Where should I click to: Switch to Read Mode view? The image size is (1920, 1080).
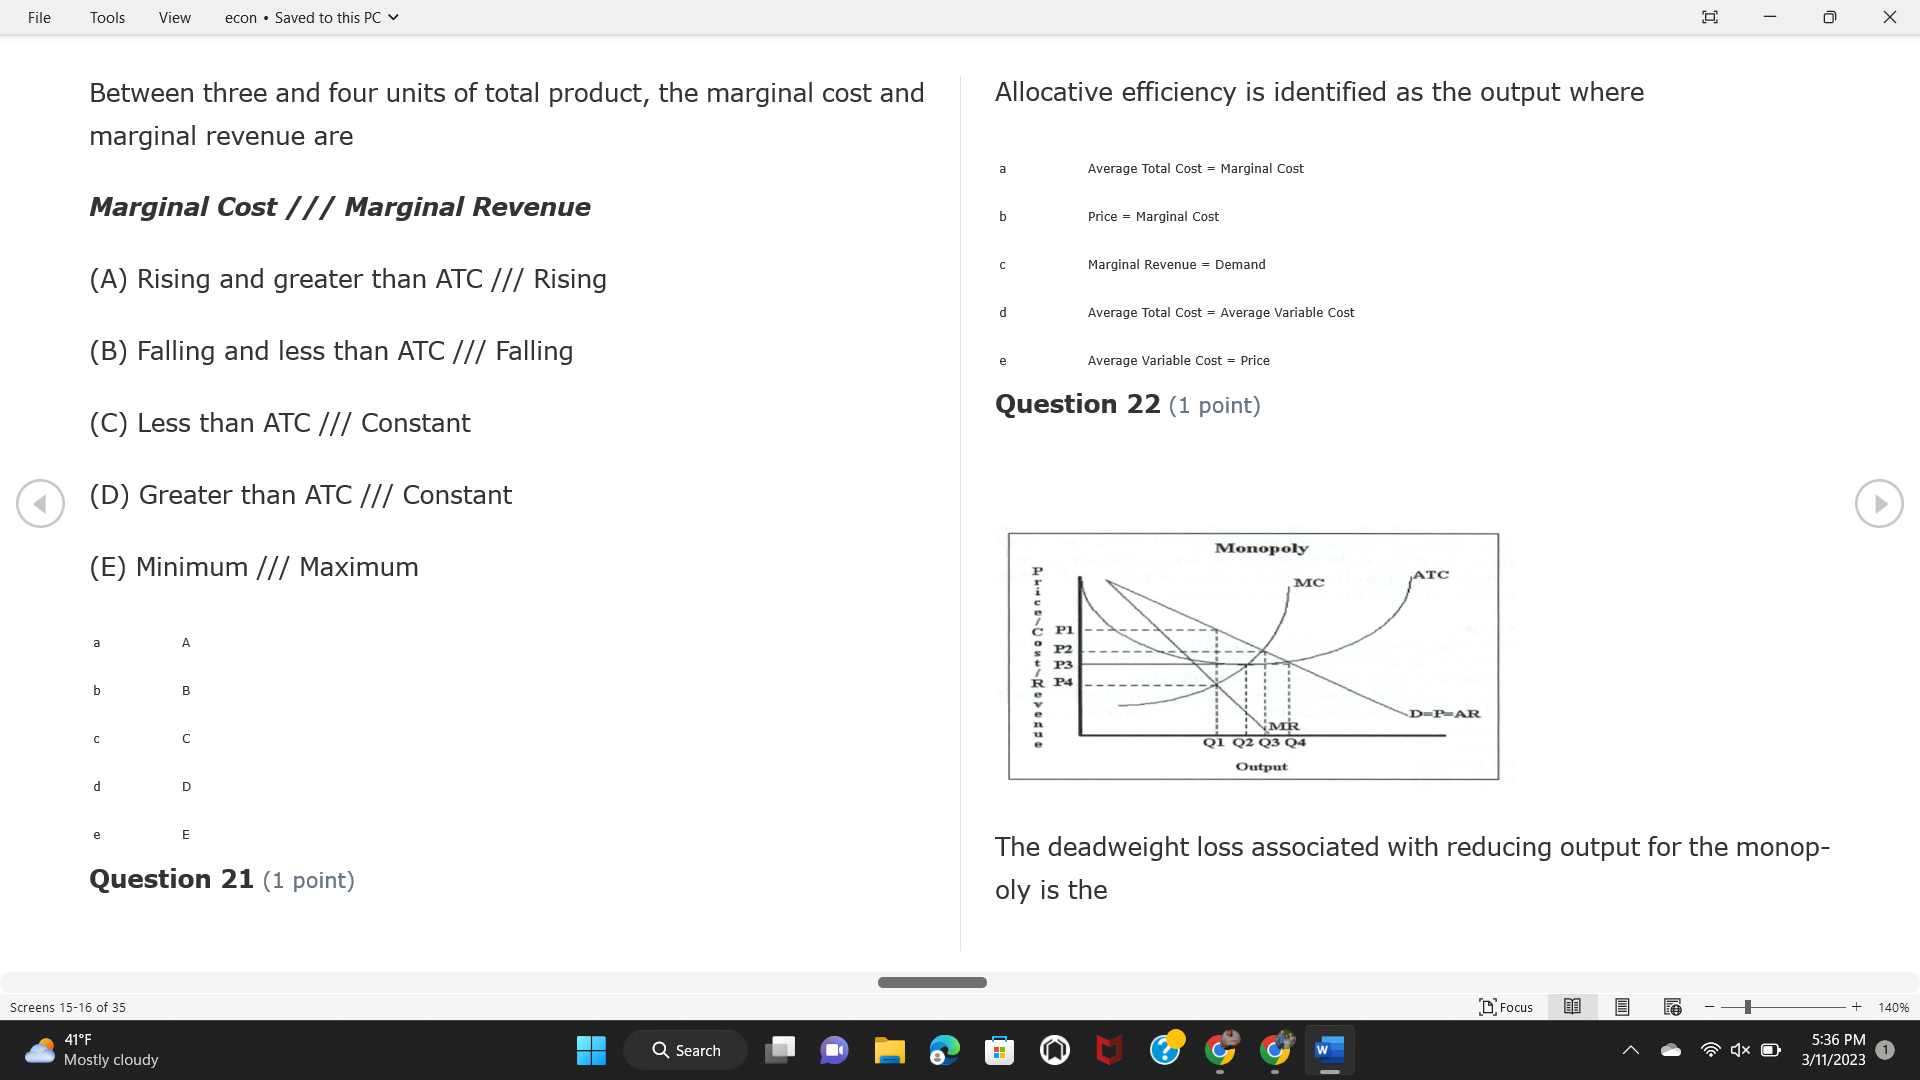pos(1571,1007)
